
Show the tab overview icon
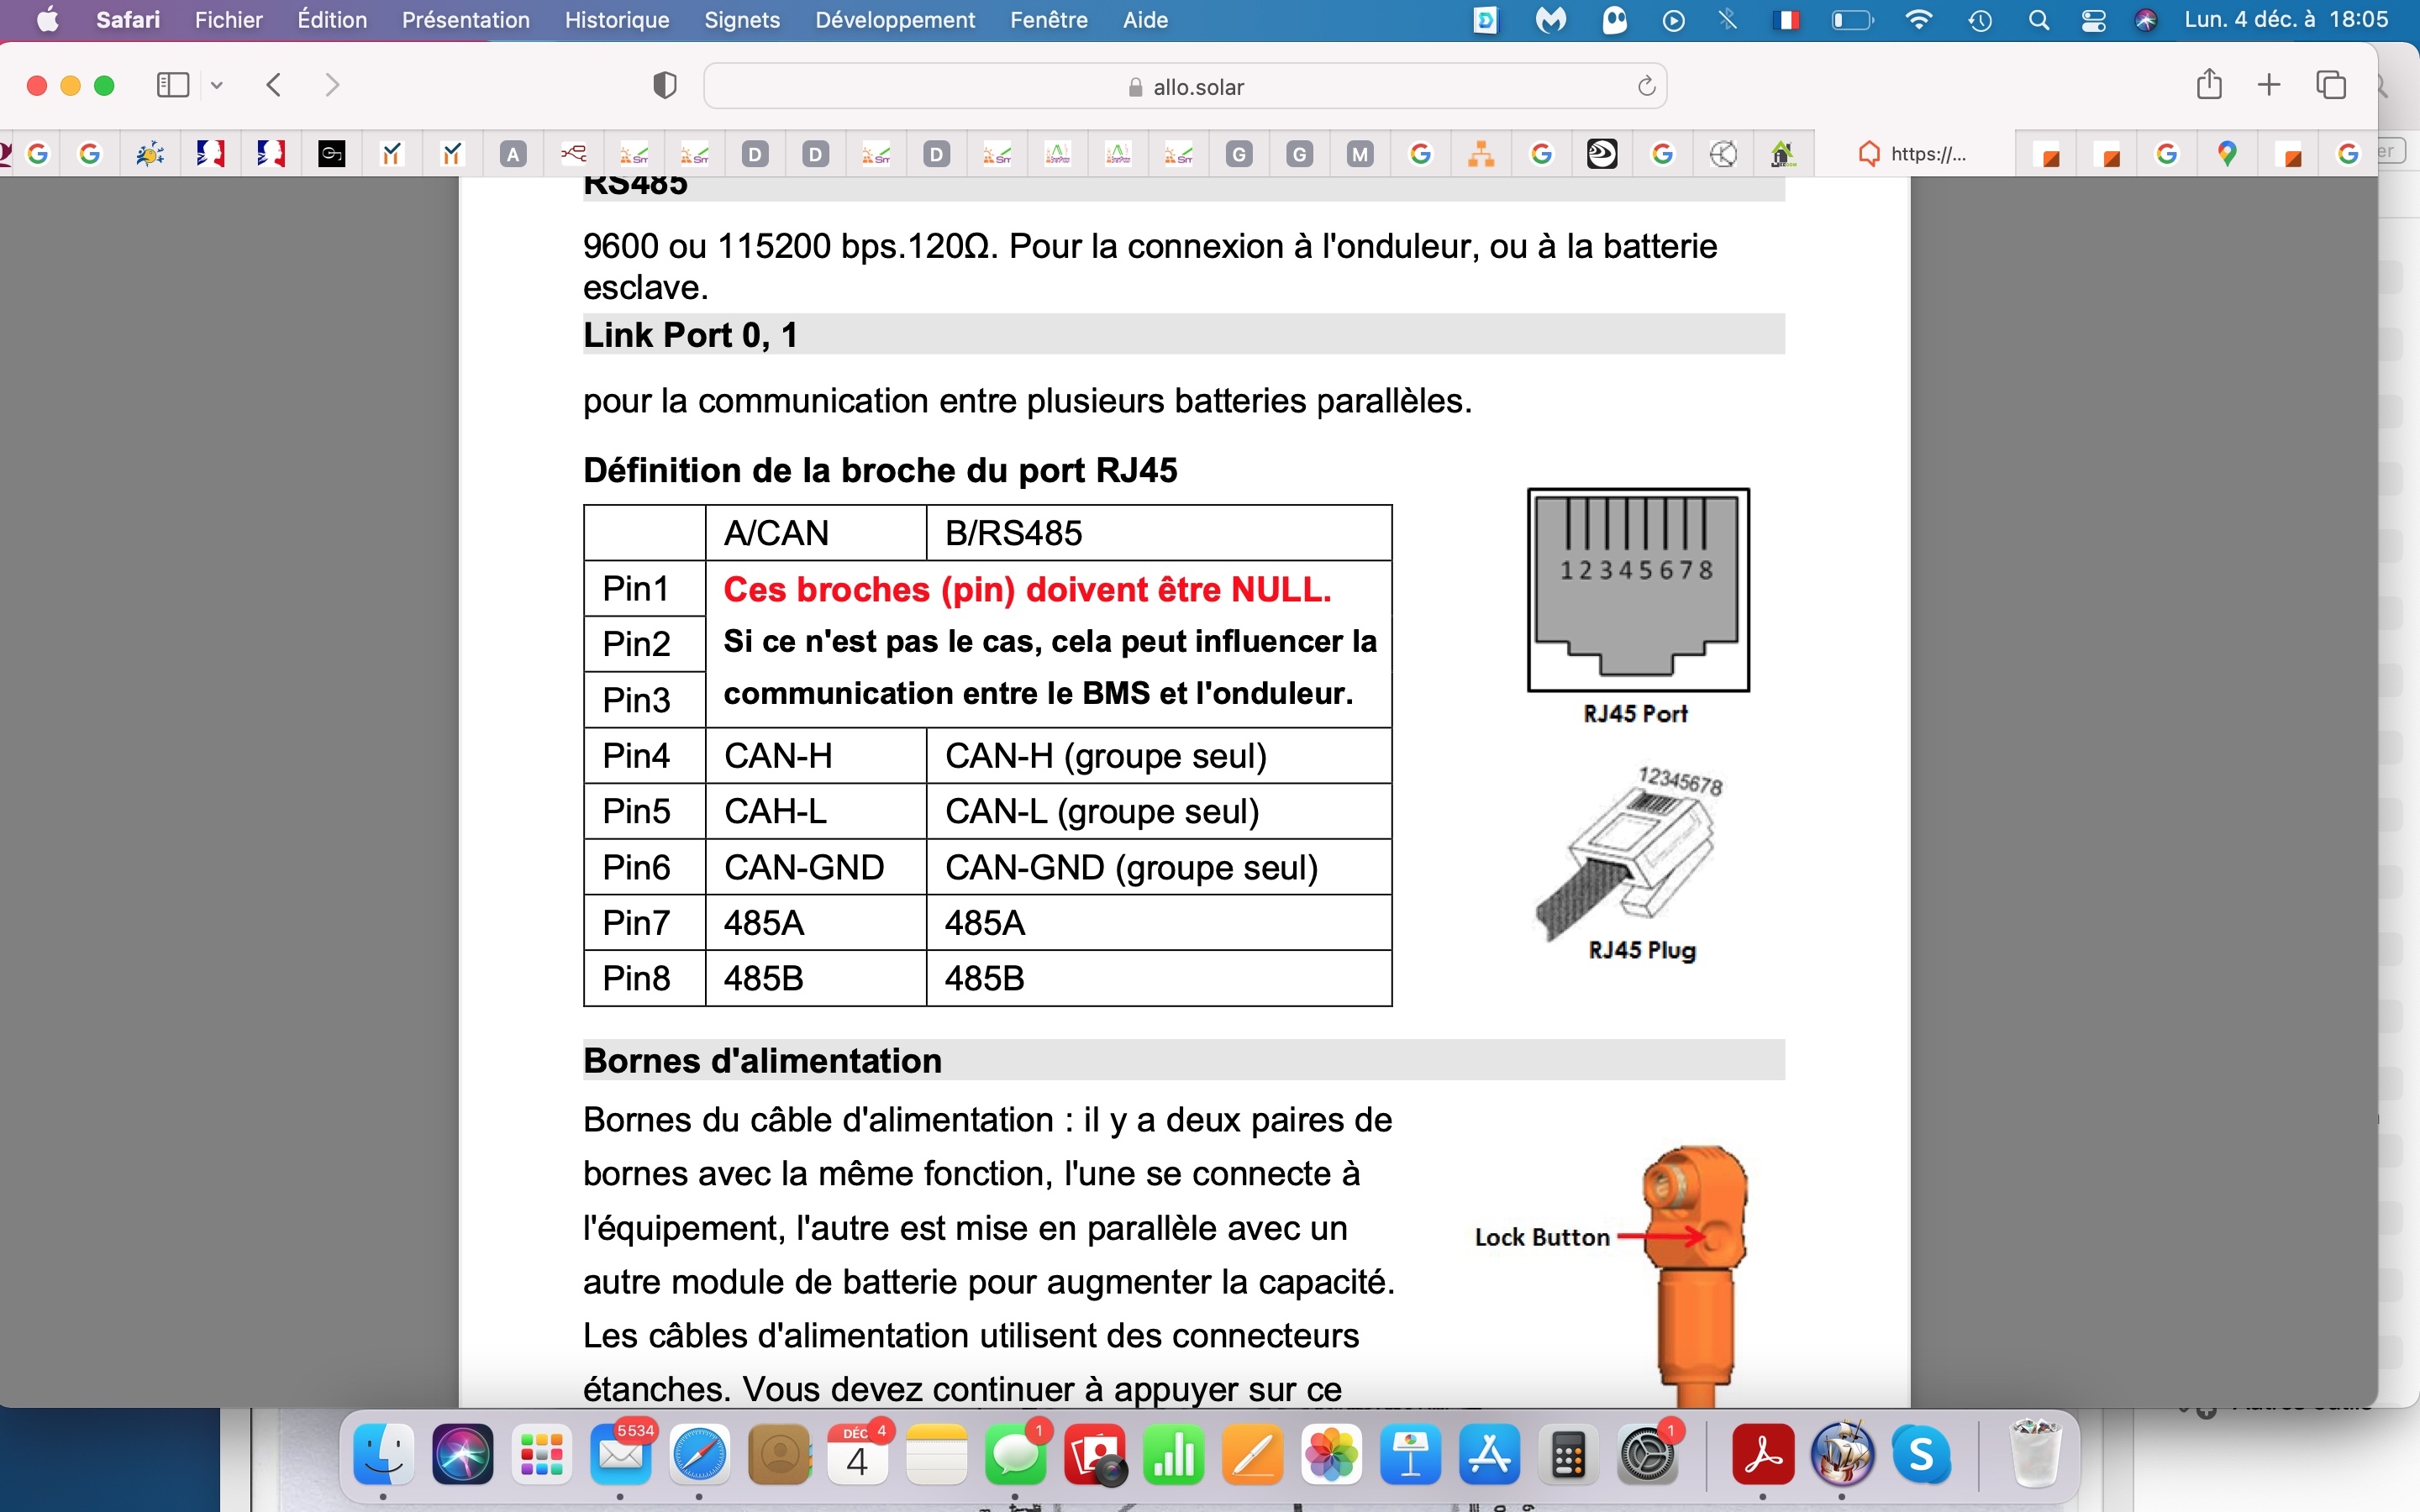(2330, 85)
